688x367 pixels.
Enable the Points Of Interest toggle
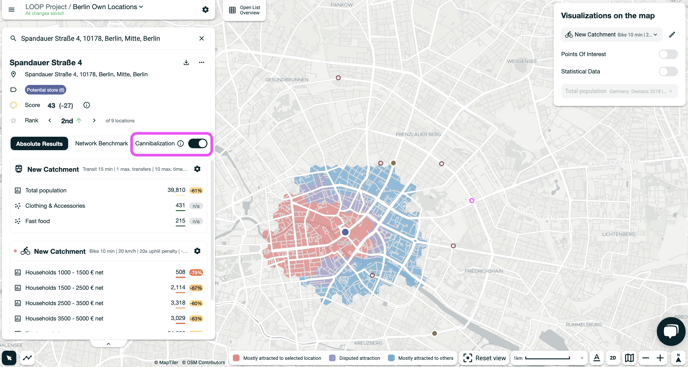pyautogui.click(x=668, y=54)
